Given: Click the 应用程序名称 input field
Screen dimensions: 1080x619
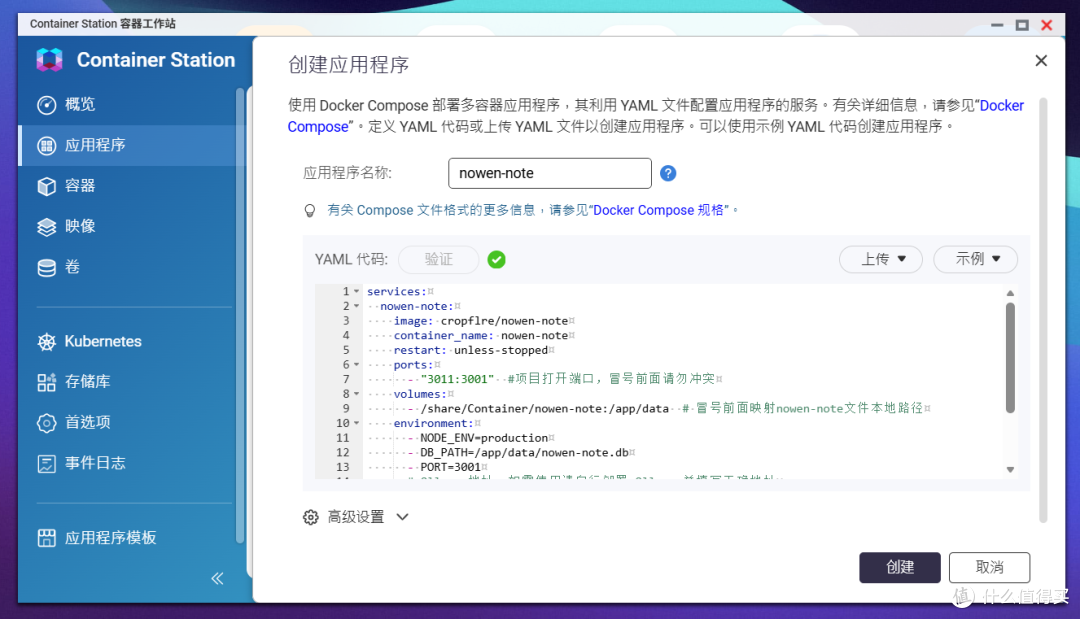Looking at the screenshot, I should click(550, 174).
